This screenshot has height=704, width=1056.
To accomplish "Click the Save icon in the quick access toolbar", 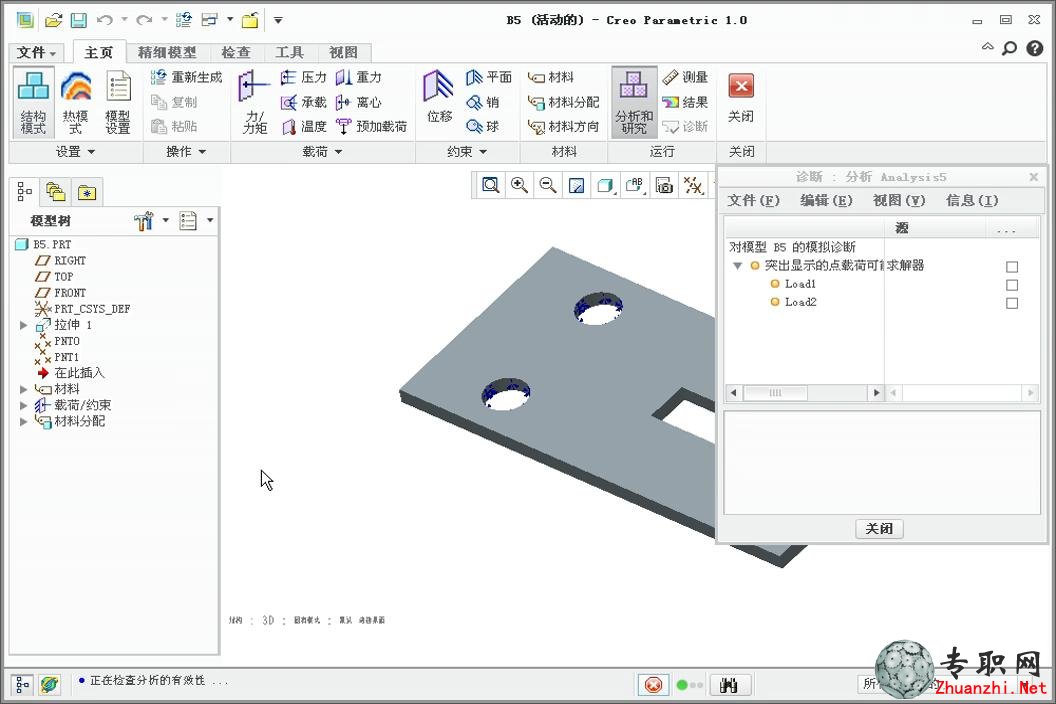I will pos(79,20).
